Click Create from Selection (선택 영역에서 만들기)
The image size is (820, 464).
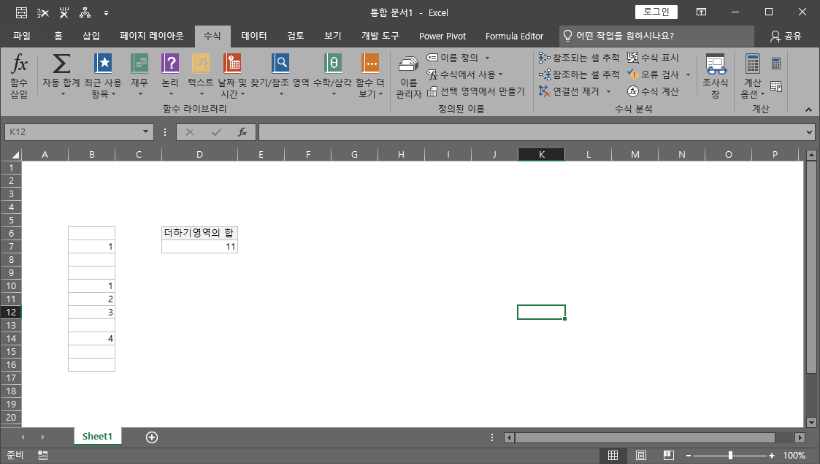[475, 91]
